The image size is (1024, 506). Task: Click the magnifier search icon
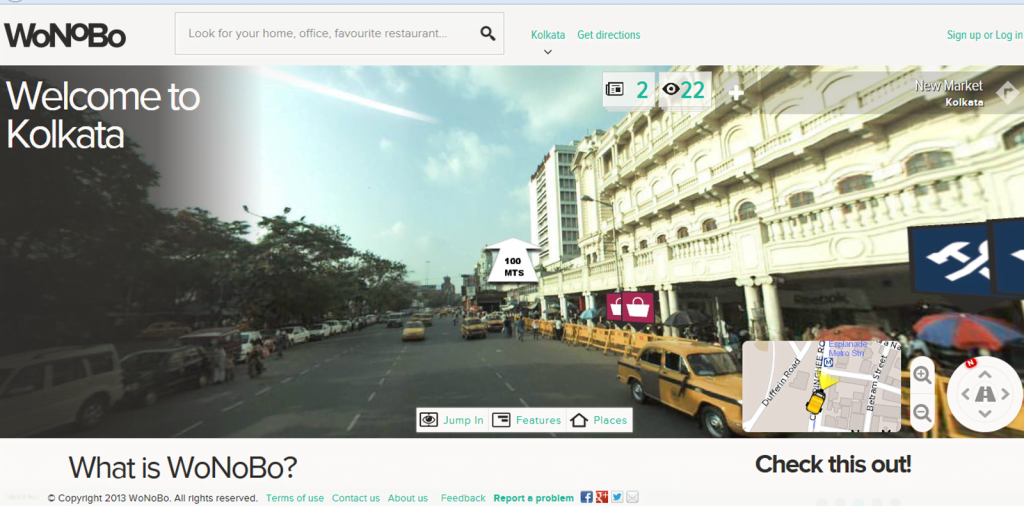click(488, 33)
